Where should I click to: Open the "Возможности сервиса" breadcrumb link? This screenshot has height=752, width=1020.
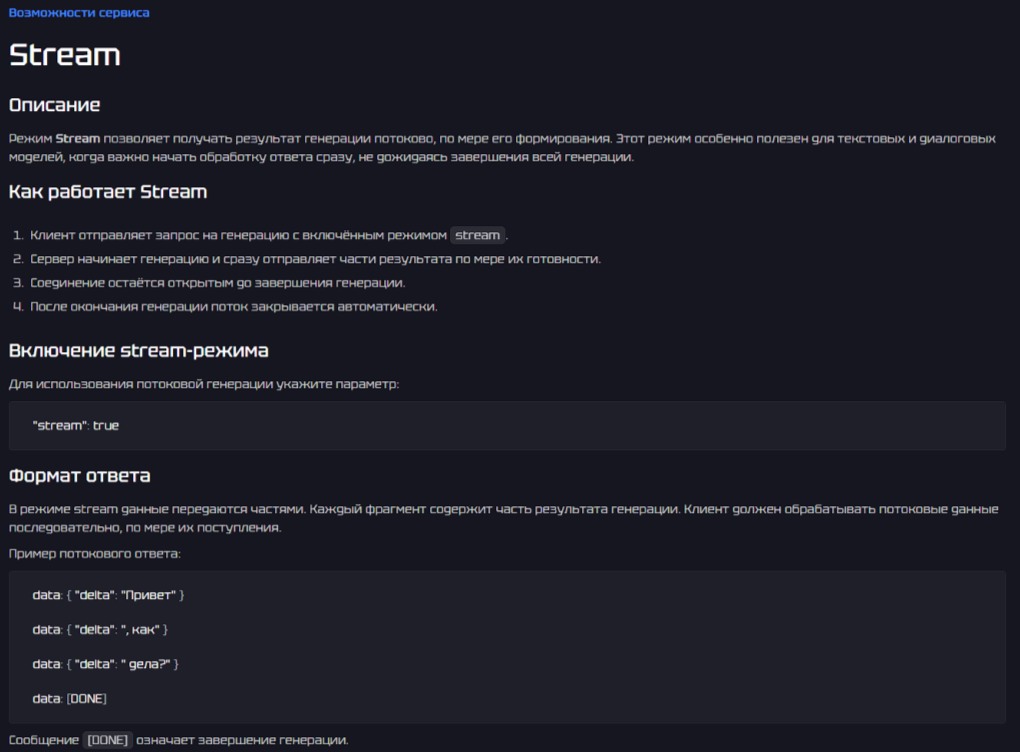coord(79,13)
